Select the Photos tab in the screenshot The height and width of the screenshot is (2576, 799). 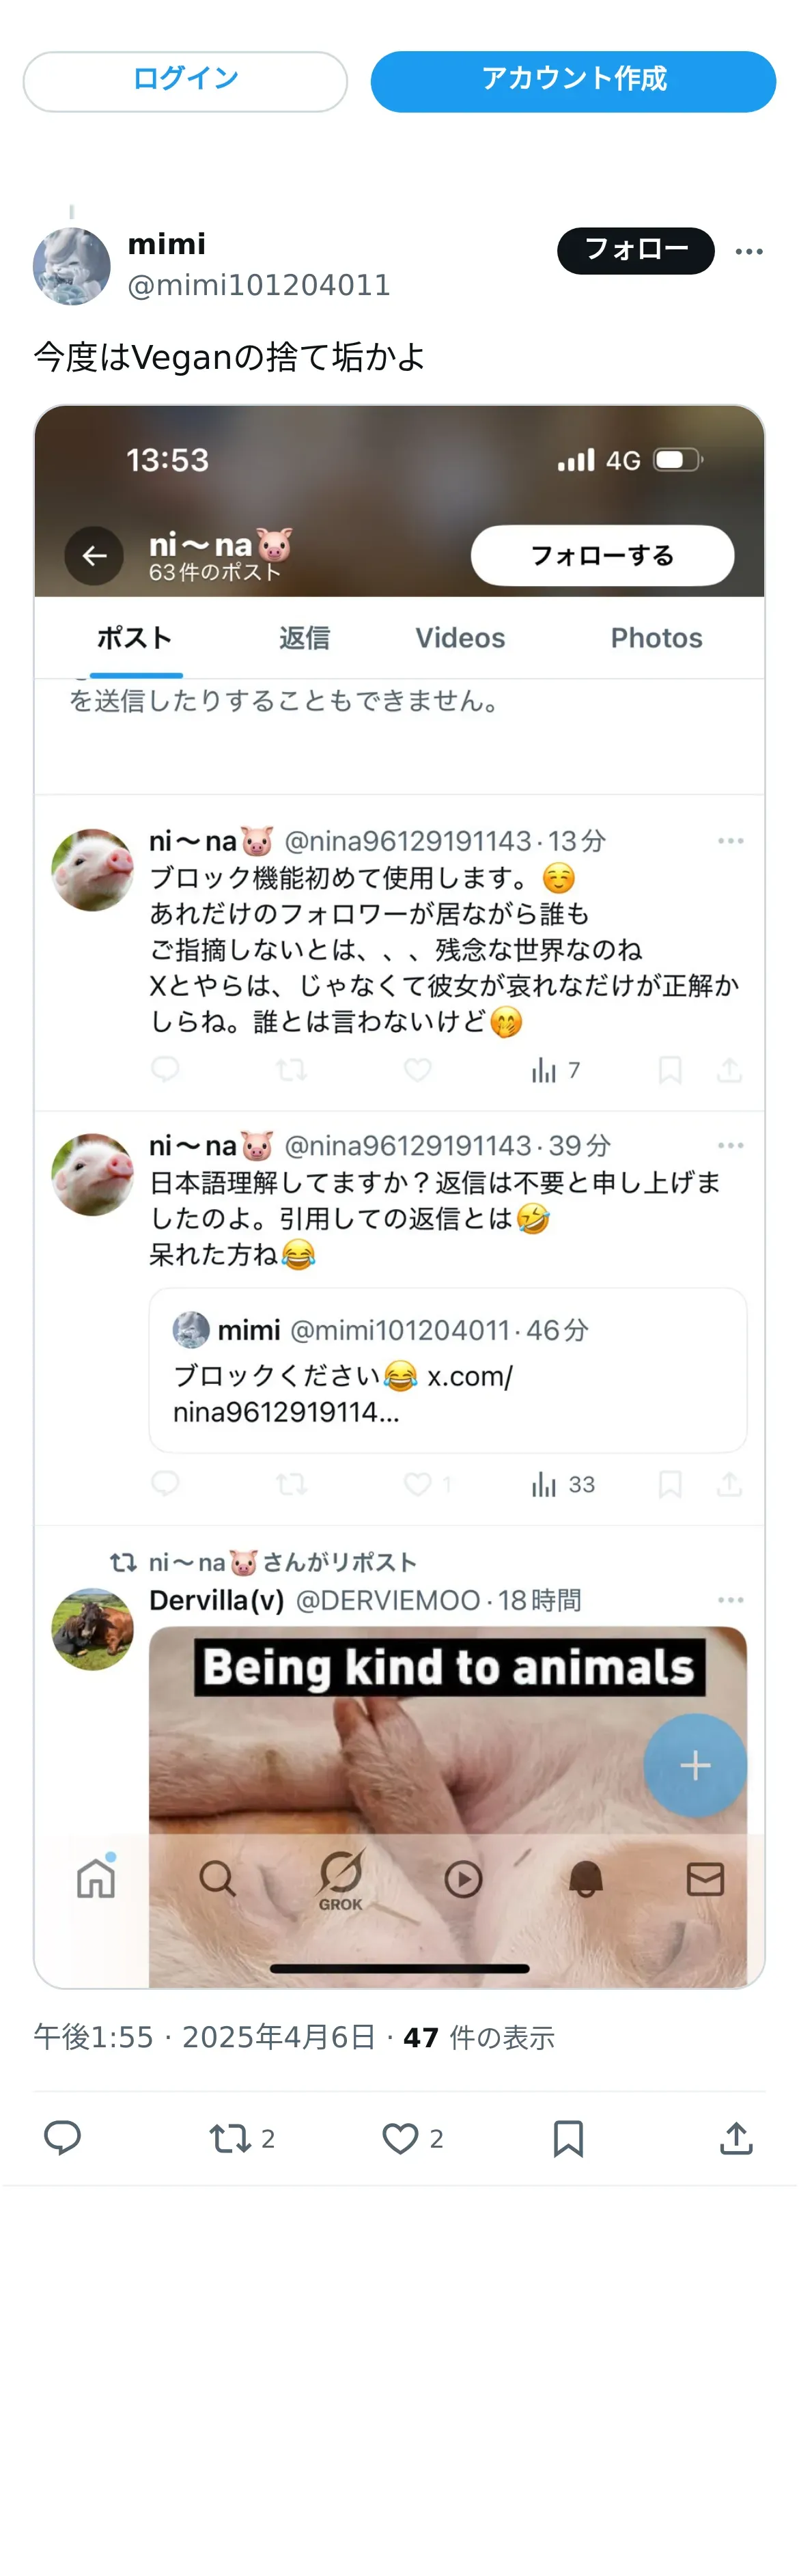pos(656,638)
